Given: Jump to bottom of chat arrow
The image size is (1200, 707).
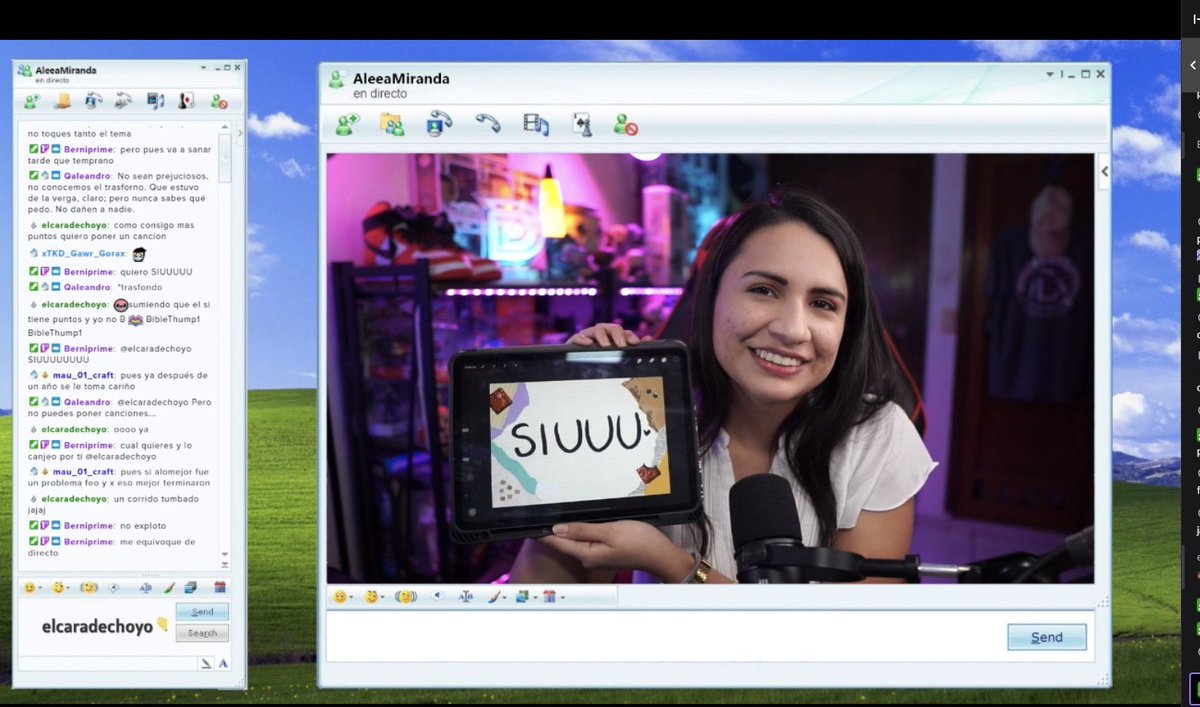Looking at the screenshot, I should [x=225, y=564].
